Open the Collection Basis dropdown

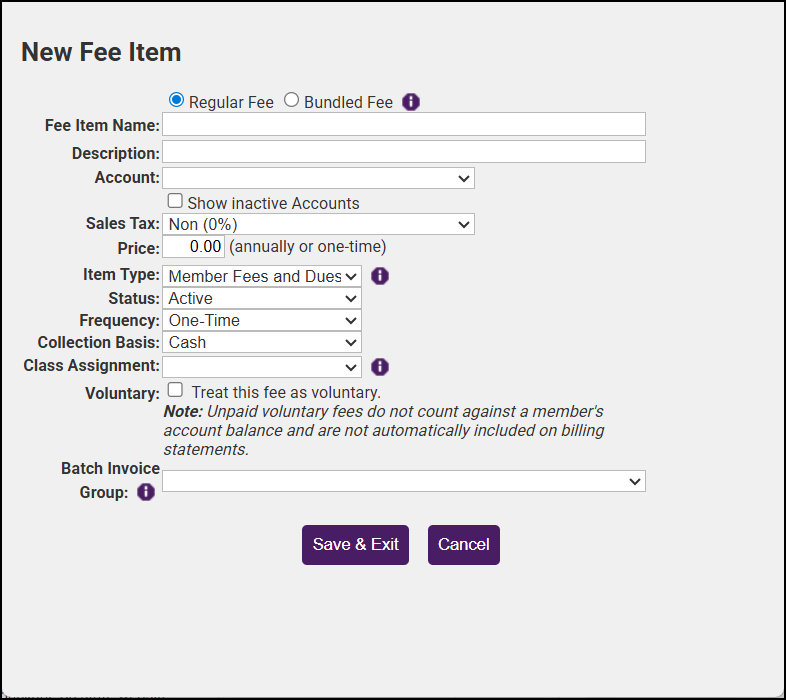click(x=262, y=342)
